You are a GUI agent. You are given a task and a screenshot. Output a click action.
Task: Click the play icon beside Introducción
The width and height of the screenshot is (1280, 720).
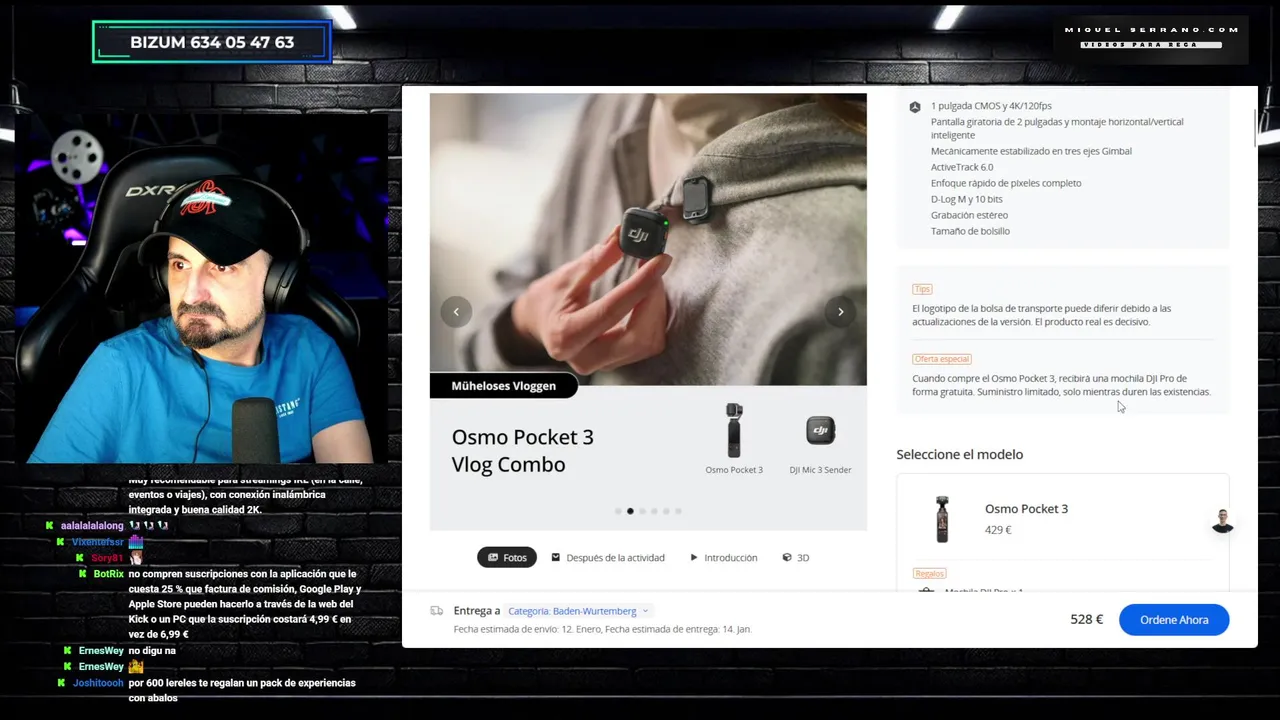[x=694, y=557]
